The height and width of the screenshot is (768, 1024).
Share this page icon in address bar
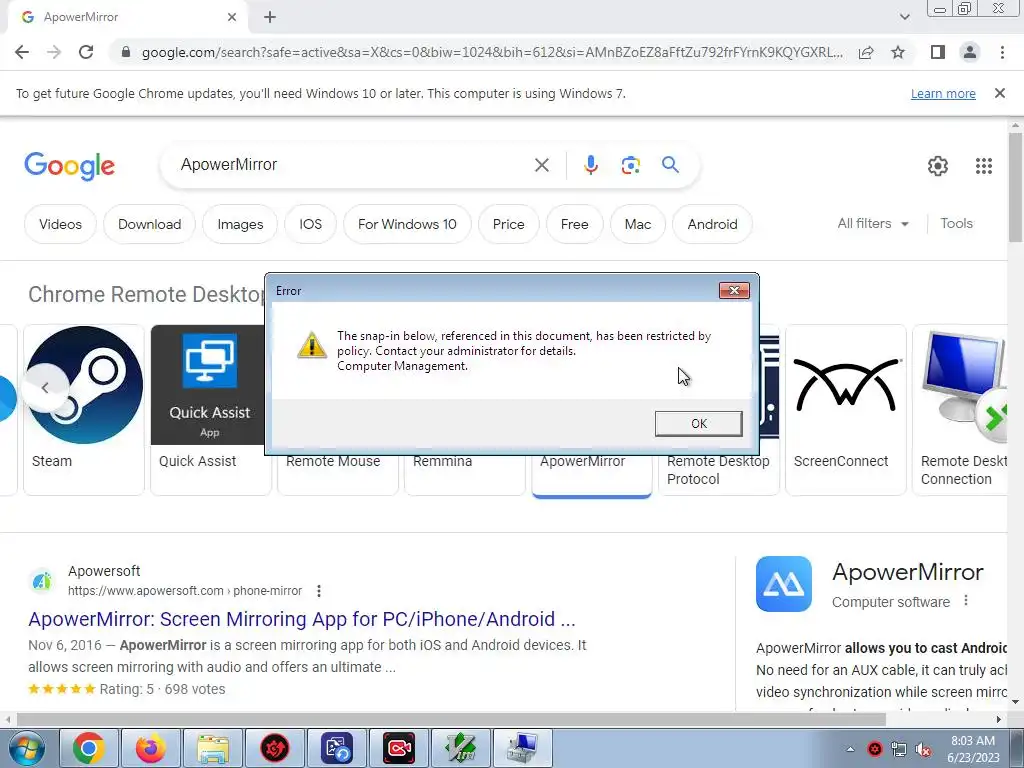[866, 52]
